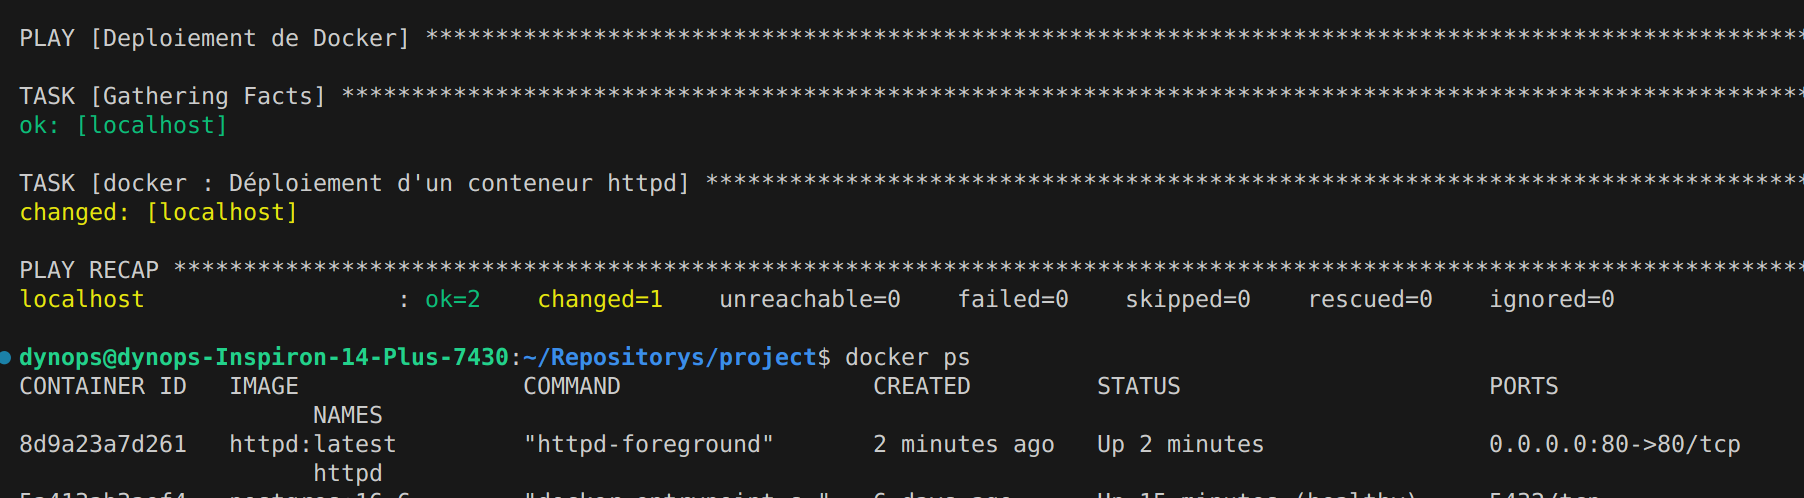The height and width of the screenshot is (498, 1804).
Task: Click the 0.0.0.0:80->80/tcp port mapping
Action: (x=1615, y=444)
